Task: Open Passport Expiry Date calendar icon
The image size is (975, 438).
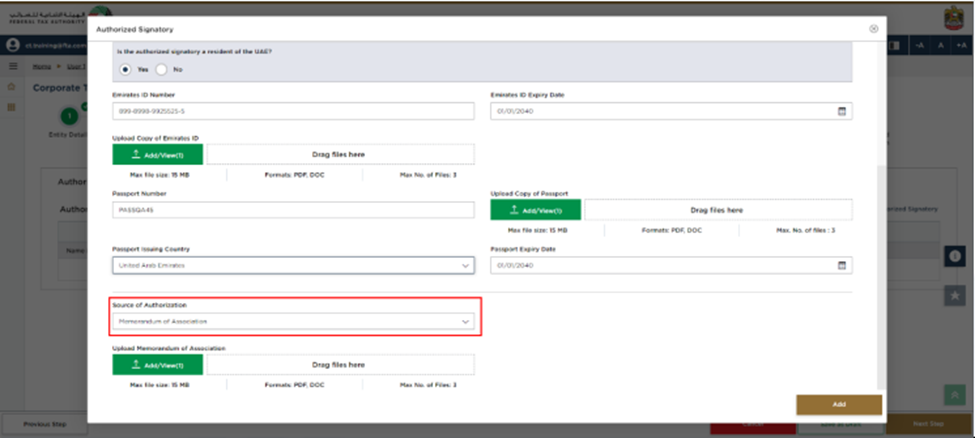Action: (x=842, y=265)
